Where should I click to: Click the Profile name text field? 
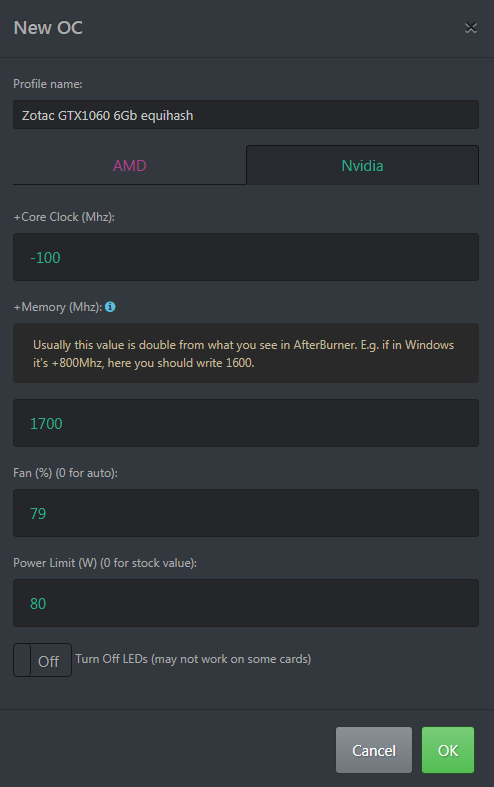[x=246, y=115]
